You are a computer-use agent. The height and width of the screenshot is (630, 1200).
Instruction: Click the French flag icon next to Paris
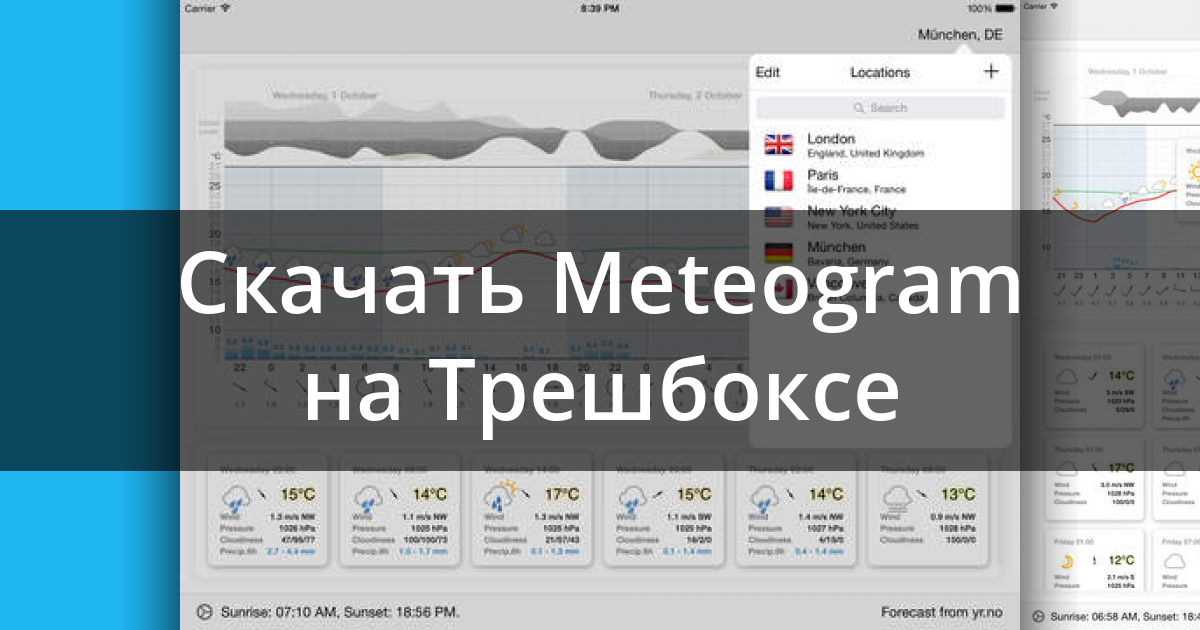click(x=778, y=181)
